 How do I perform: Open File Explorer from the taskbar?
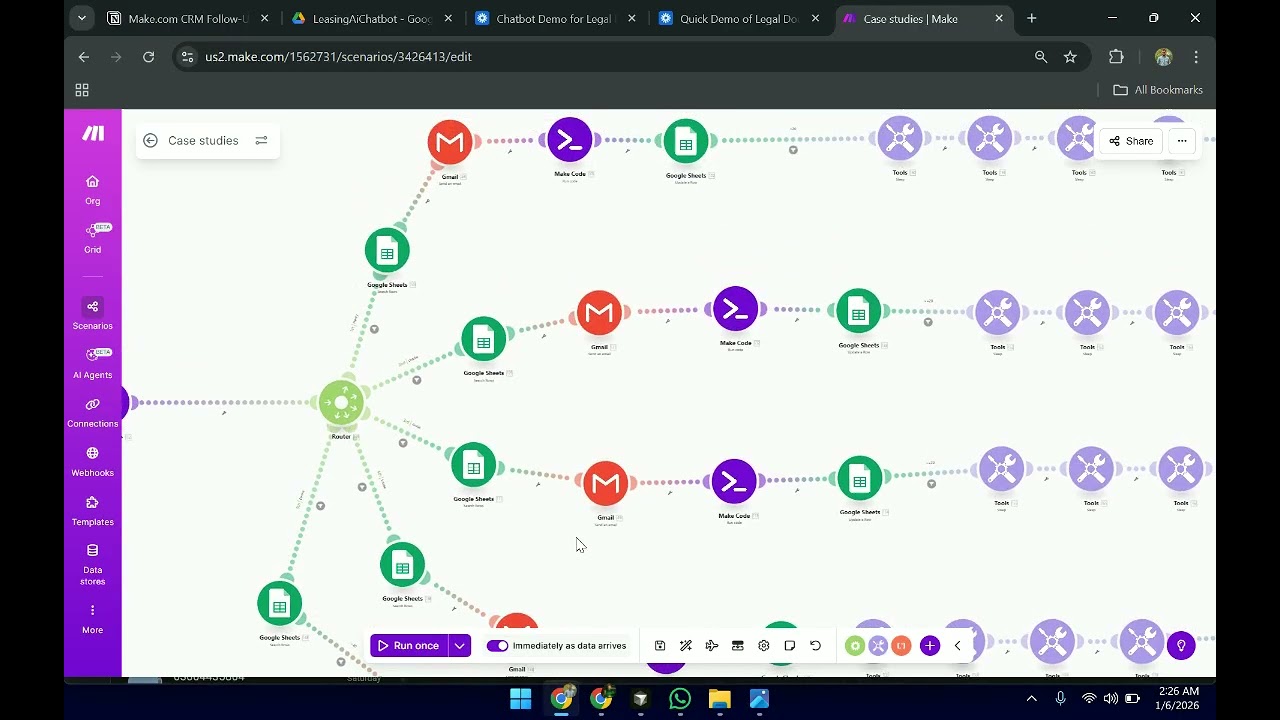(x=720, y=699)
